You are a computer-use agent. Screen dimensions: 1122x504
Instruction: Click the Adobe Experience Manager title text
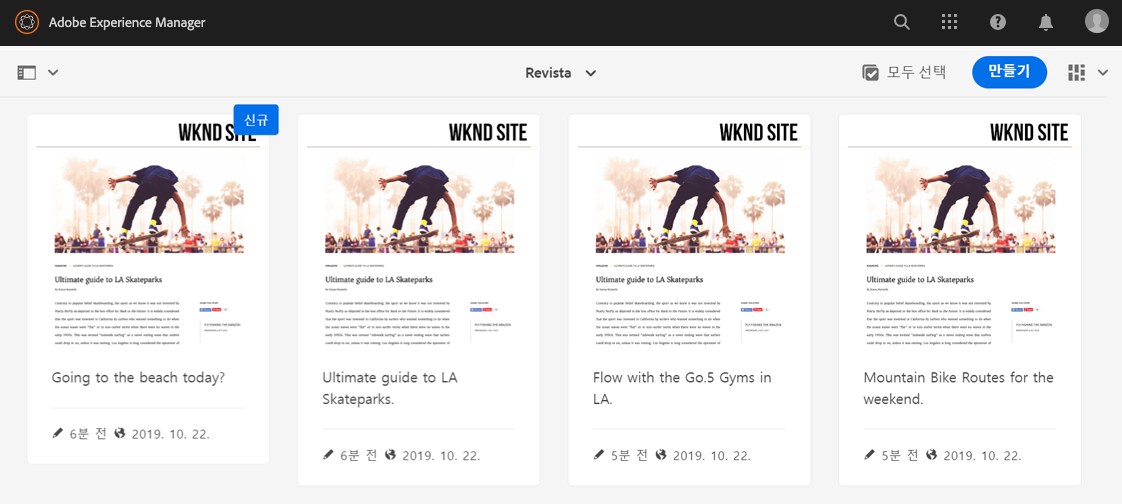point(127,23)
